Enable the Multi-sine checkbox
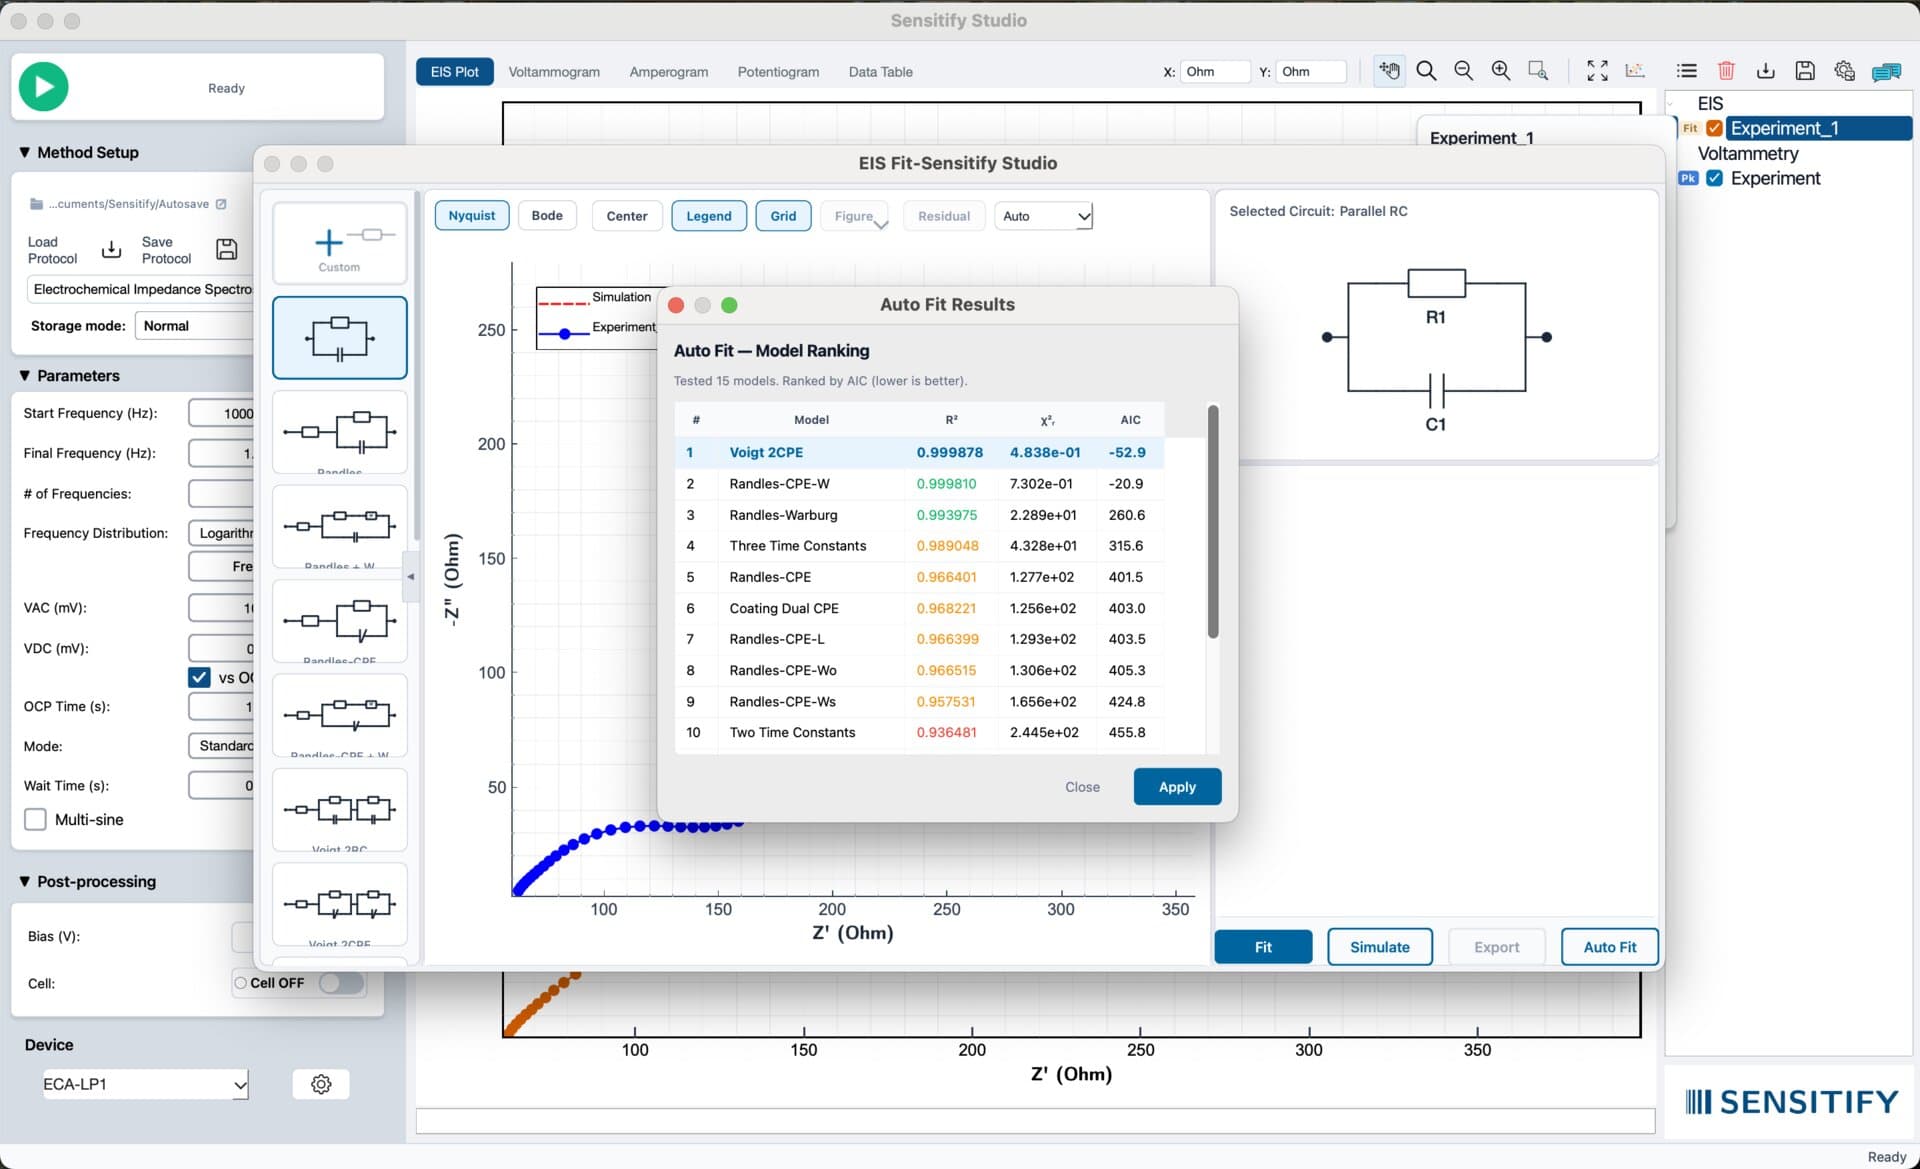Screen dimensions: 1920x1169 (35, 819)
